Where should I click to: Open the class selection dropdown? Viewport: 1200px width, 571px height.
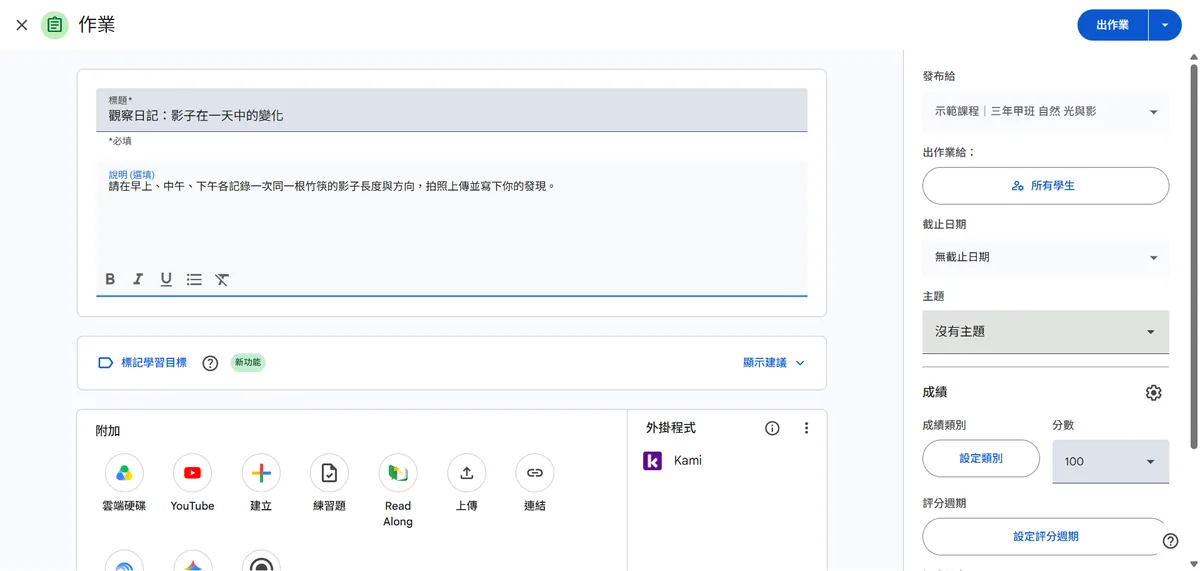tap(1045, 111)
